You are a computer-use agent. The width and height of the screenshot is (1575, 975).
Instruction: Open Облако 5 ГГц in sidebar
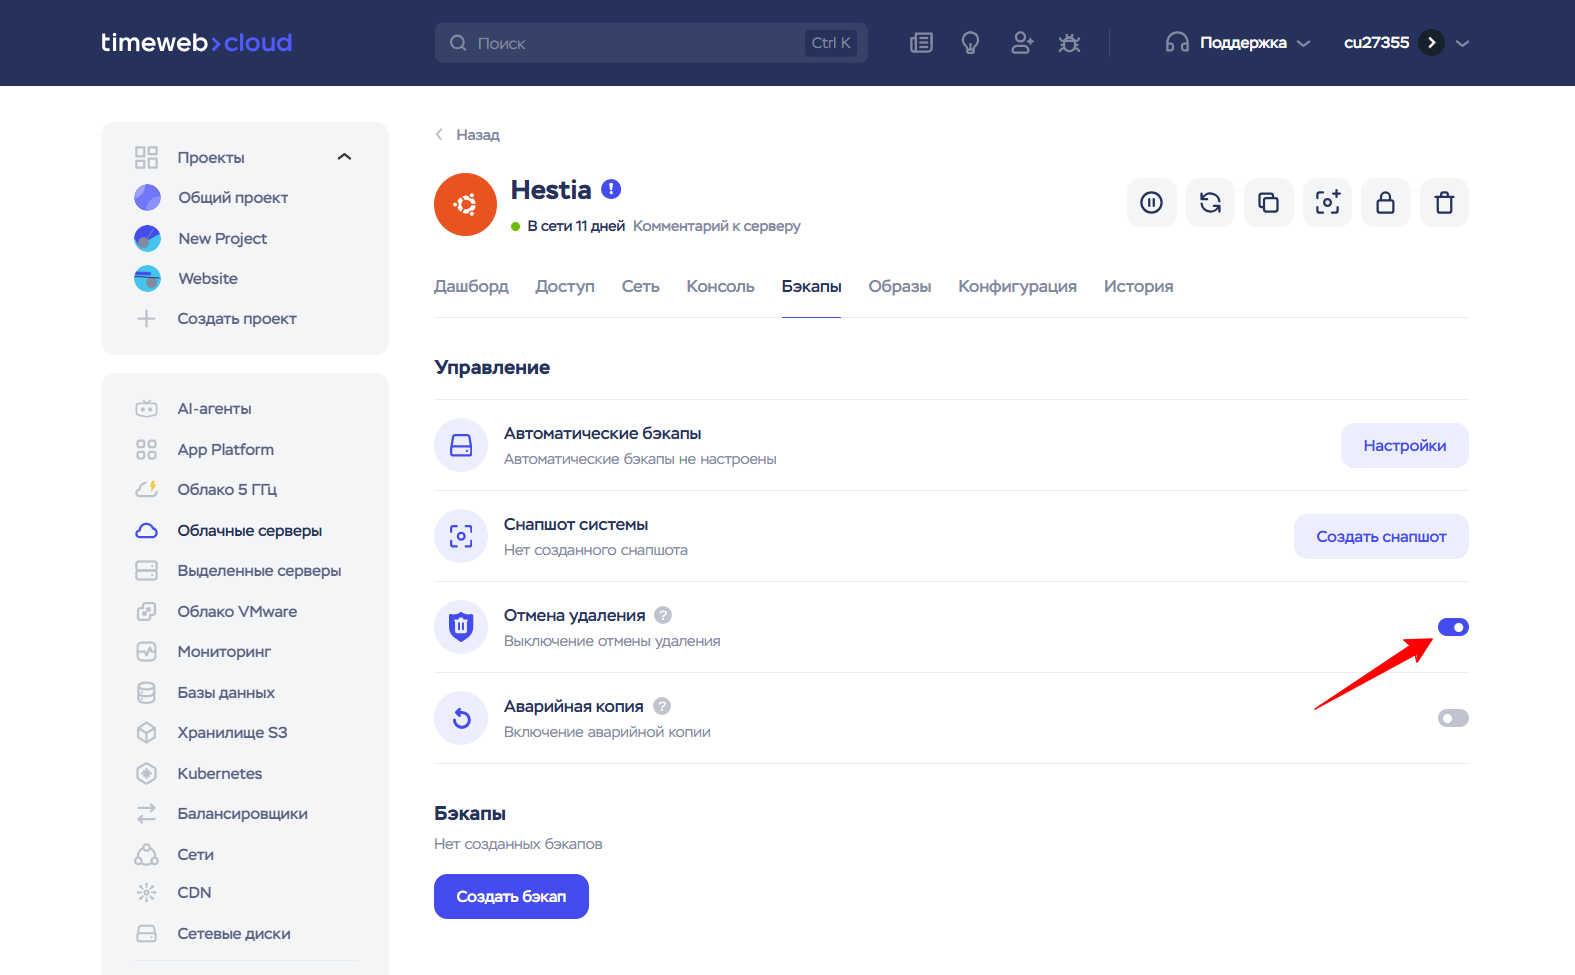(x=227, y=489)
